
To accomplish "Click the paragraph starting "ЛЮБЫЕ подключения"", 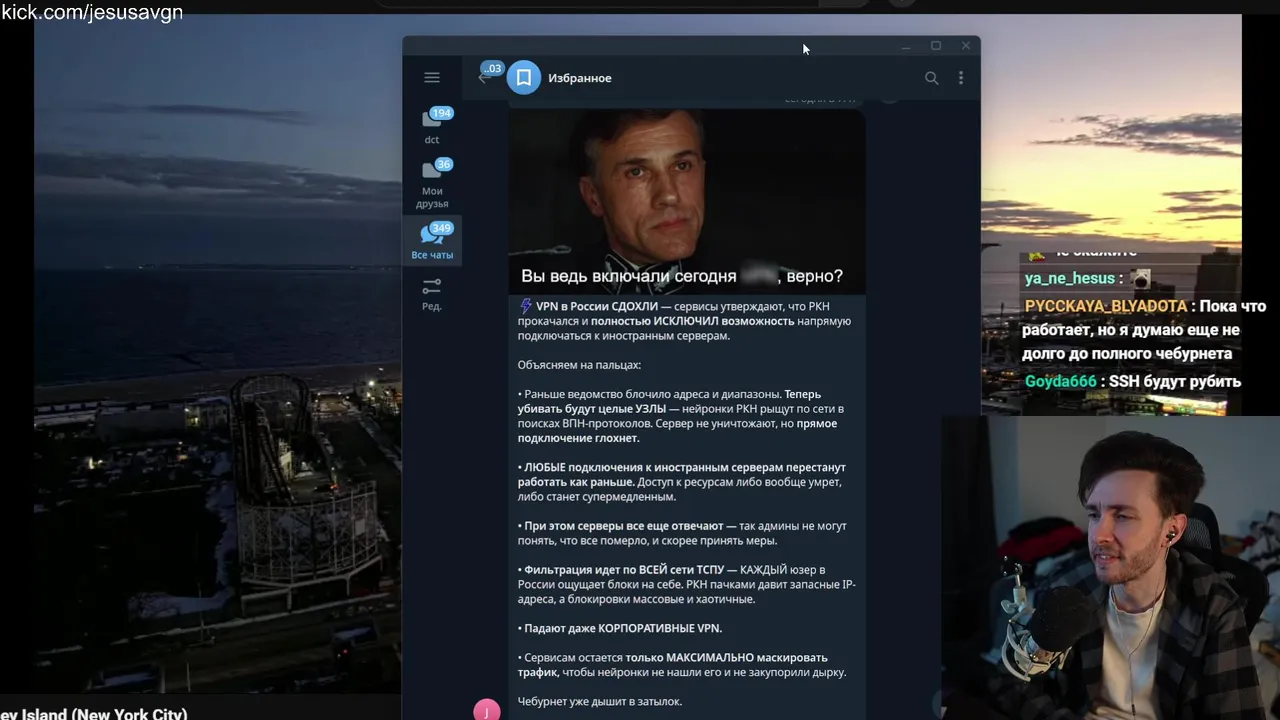I will point(681,482).
